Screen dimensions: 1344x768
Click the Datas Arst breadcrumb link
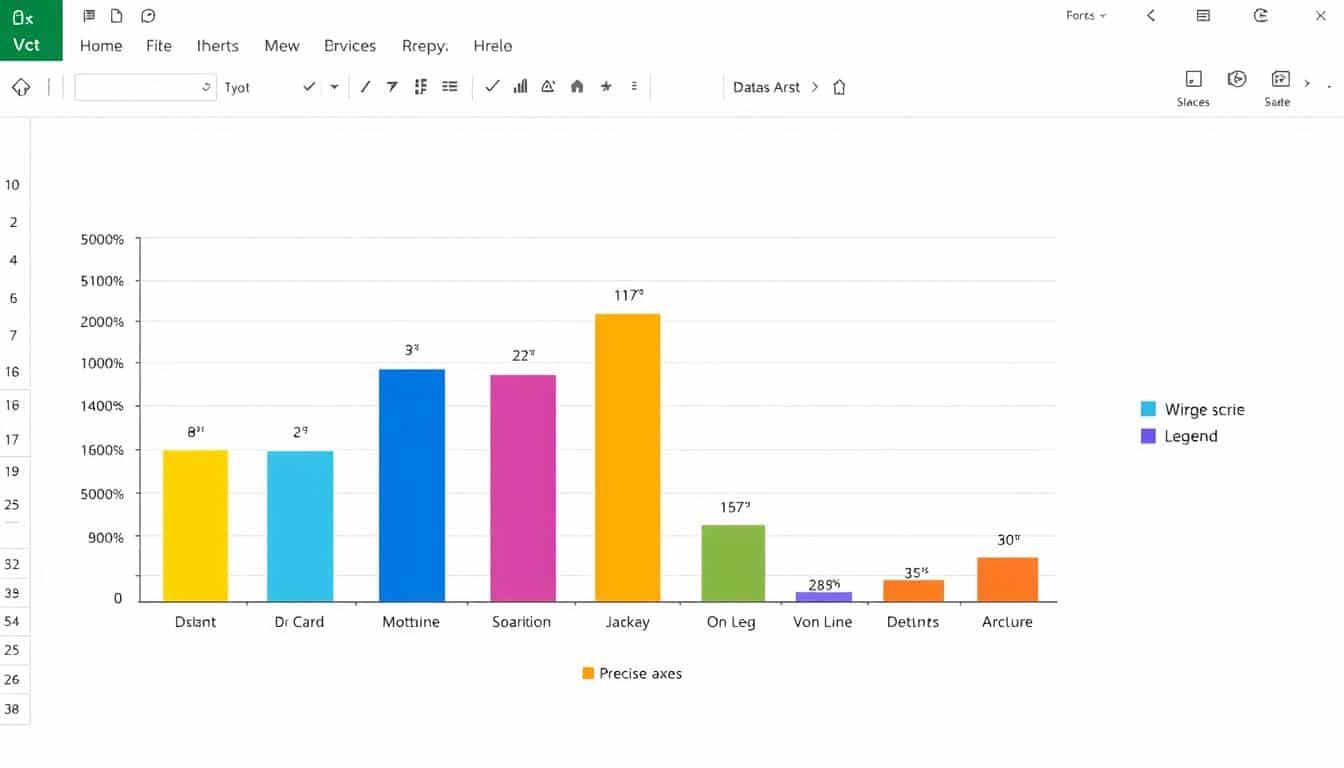[x=767, y=87]
